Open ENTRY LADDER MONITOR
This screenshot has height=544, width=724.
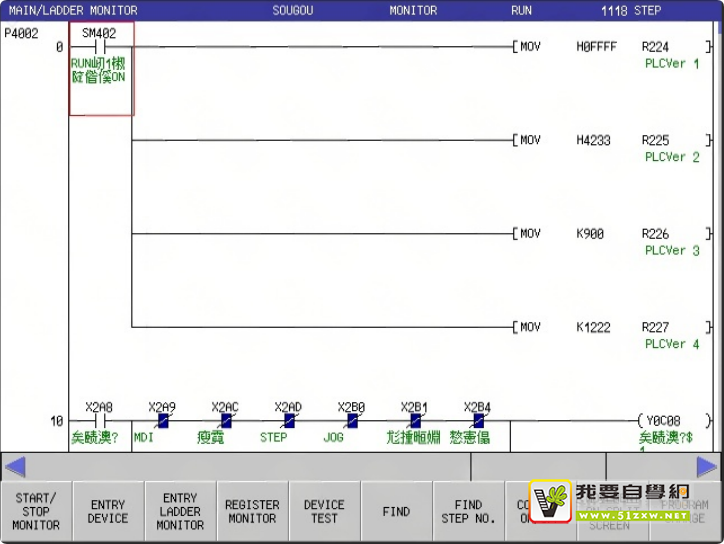coord(180,511)
